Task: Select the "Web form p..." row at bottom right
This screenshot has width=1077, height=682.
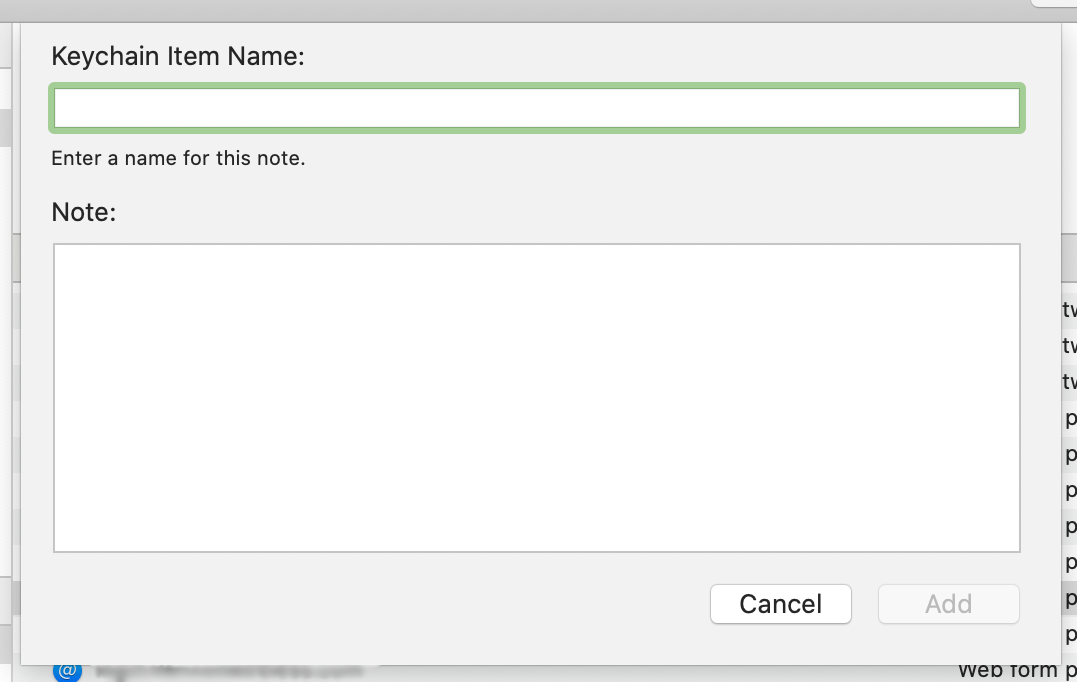Action: (1010, 669)
